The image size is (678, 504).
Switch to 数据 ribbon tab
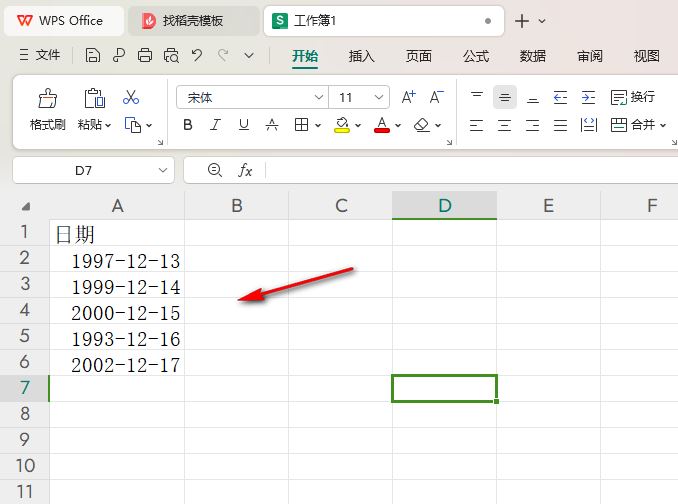click(533, 56)
